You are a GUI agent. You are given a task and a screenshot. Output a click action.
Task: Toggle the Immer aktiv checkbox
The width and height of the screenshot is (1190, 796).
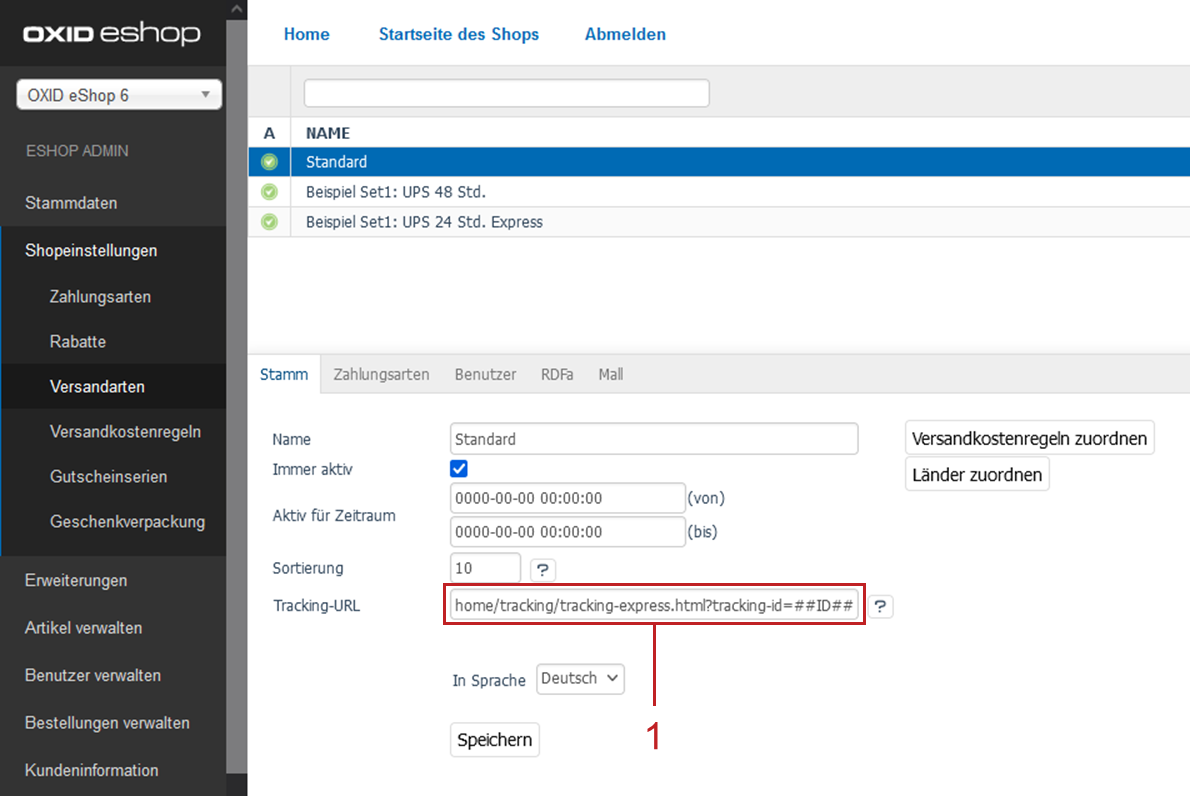tap(459, 468)
